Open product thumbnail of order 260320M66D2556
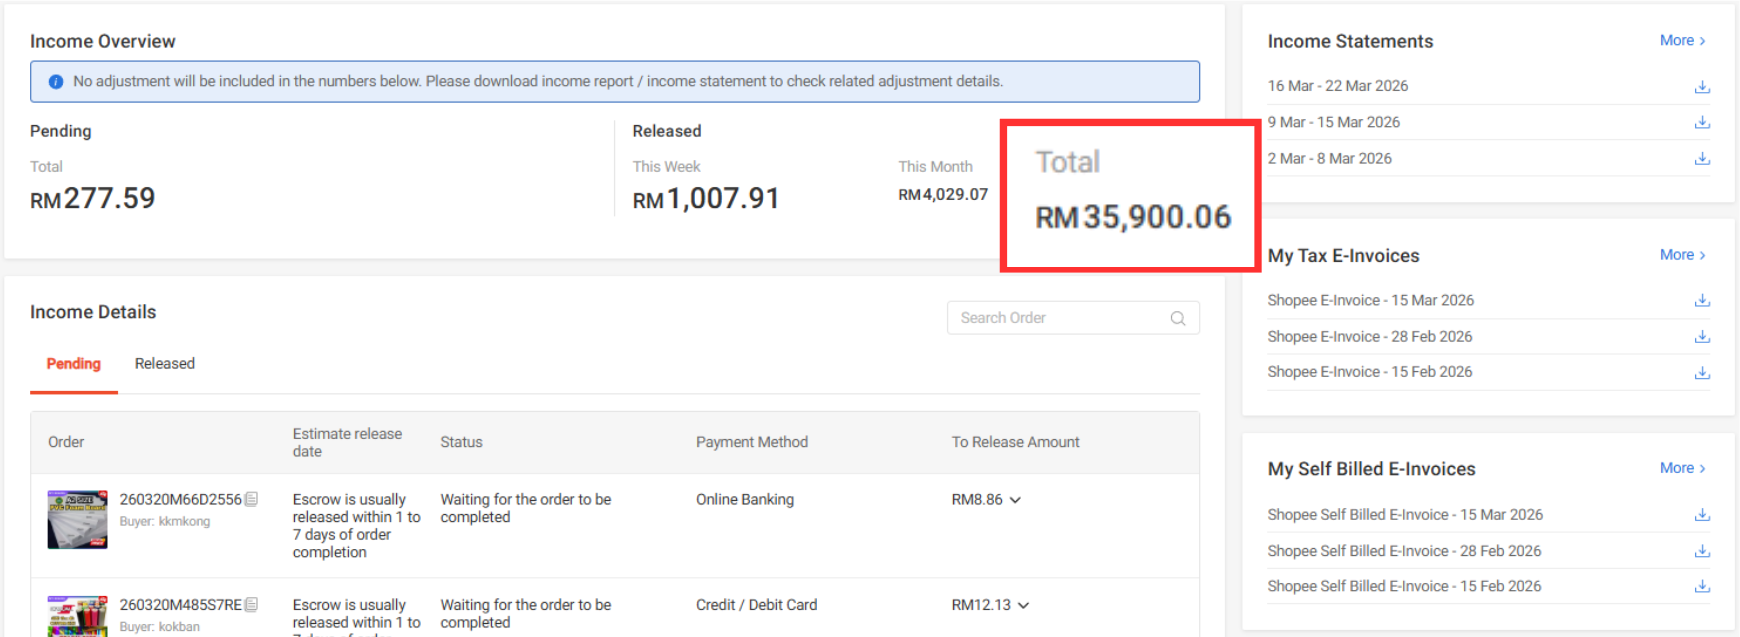Screen dimensions: 1740x637 pos(77,519)
